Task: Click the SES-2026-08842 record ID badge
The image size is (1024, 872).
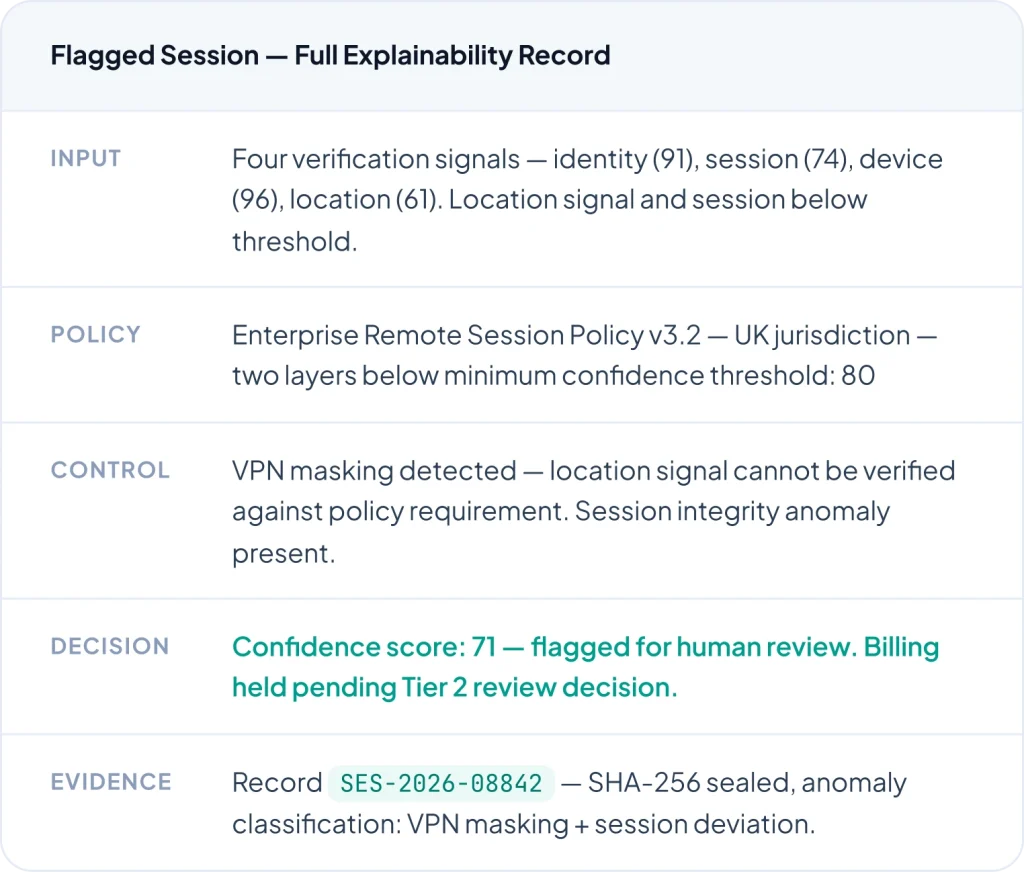Action: [441, 783]
